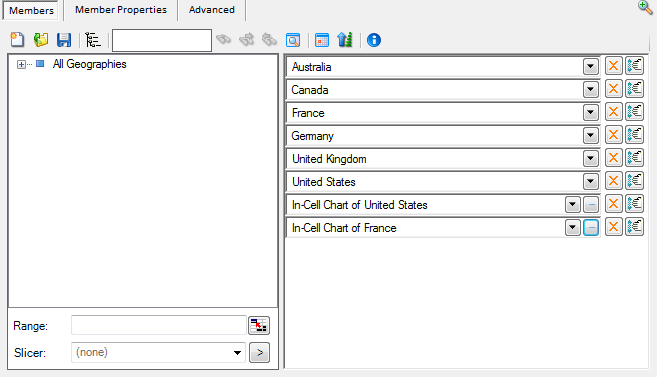
Task: Open the Australia dropdown arrow
Action: click(590, 67)
